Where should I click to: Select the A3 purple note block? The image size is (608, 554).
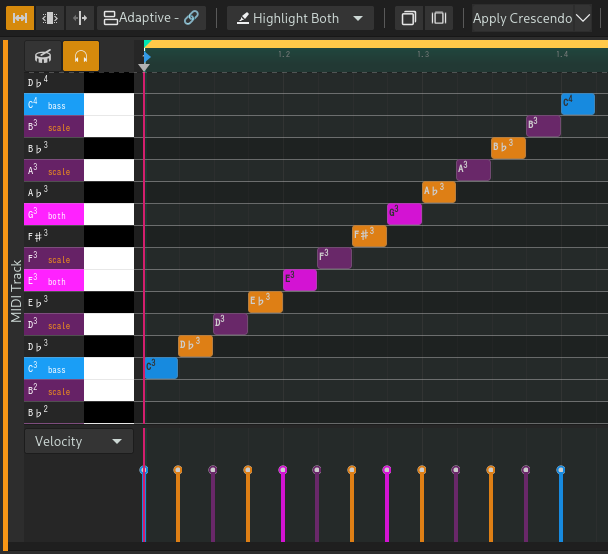tap(473, 170)
